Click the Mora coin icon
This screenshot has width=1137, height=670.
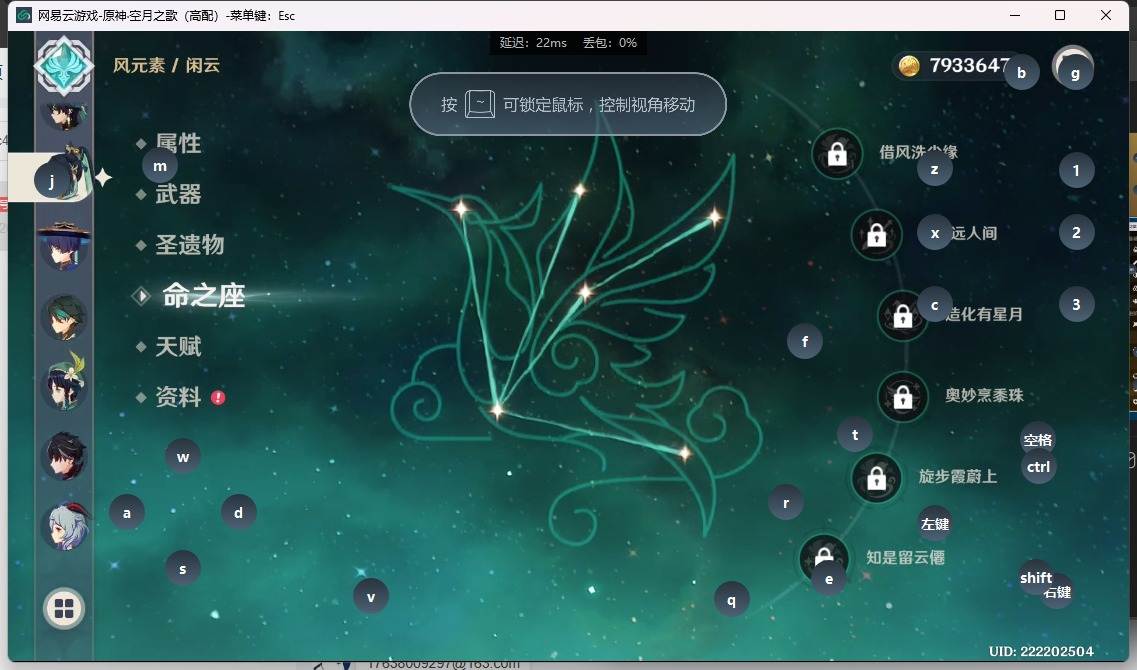point(909,66)
